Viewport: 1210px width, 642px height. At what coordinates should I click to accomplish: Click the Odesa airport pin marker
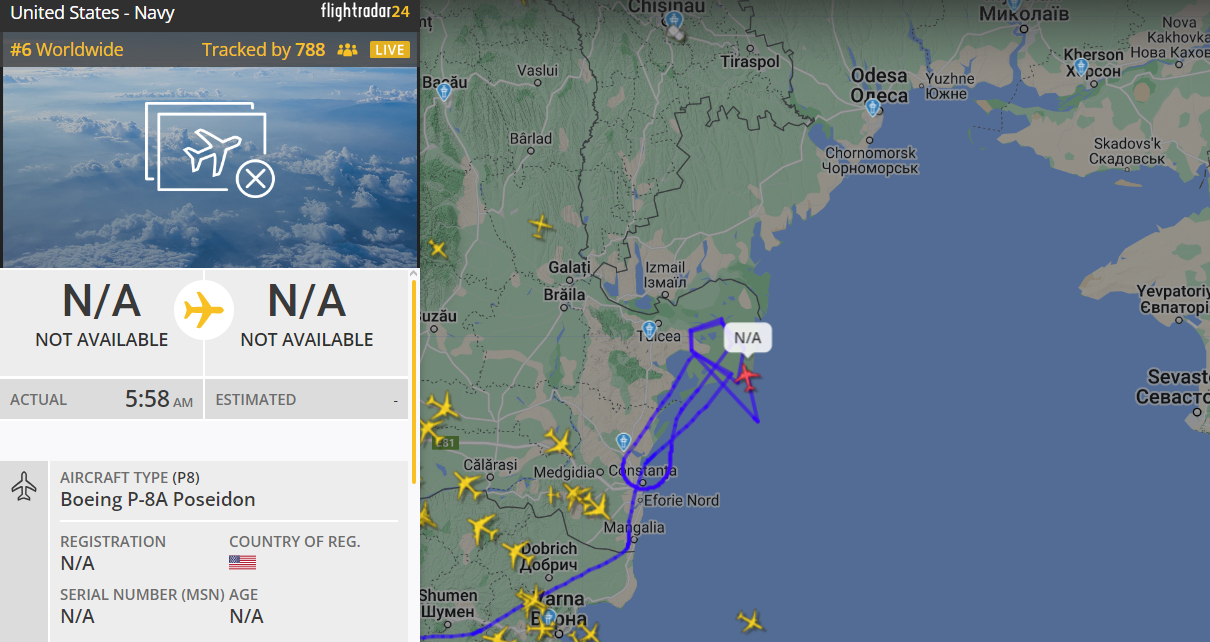pyautogui.click(x=873, y=107)
